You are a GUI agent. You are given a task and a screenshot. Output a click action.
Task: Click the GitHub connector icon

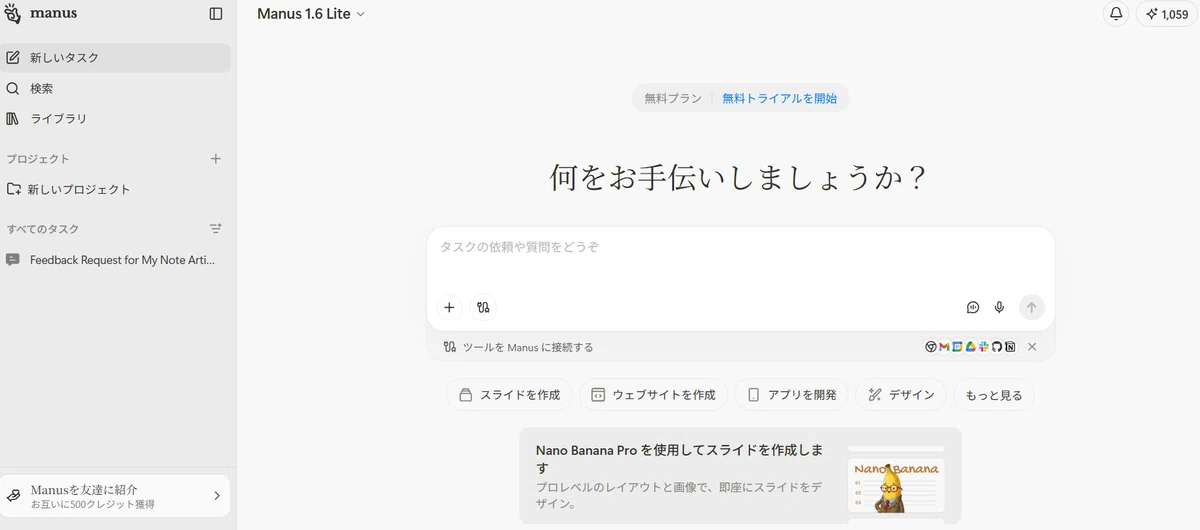coord(997,347)
